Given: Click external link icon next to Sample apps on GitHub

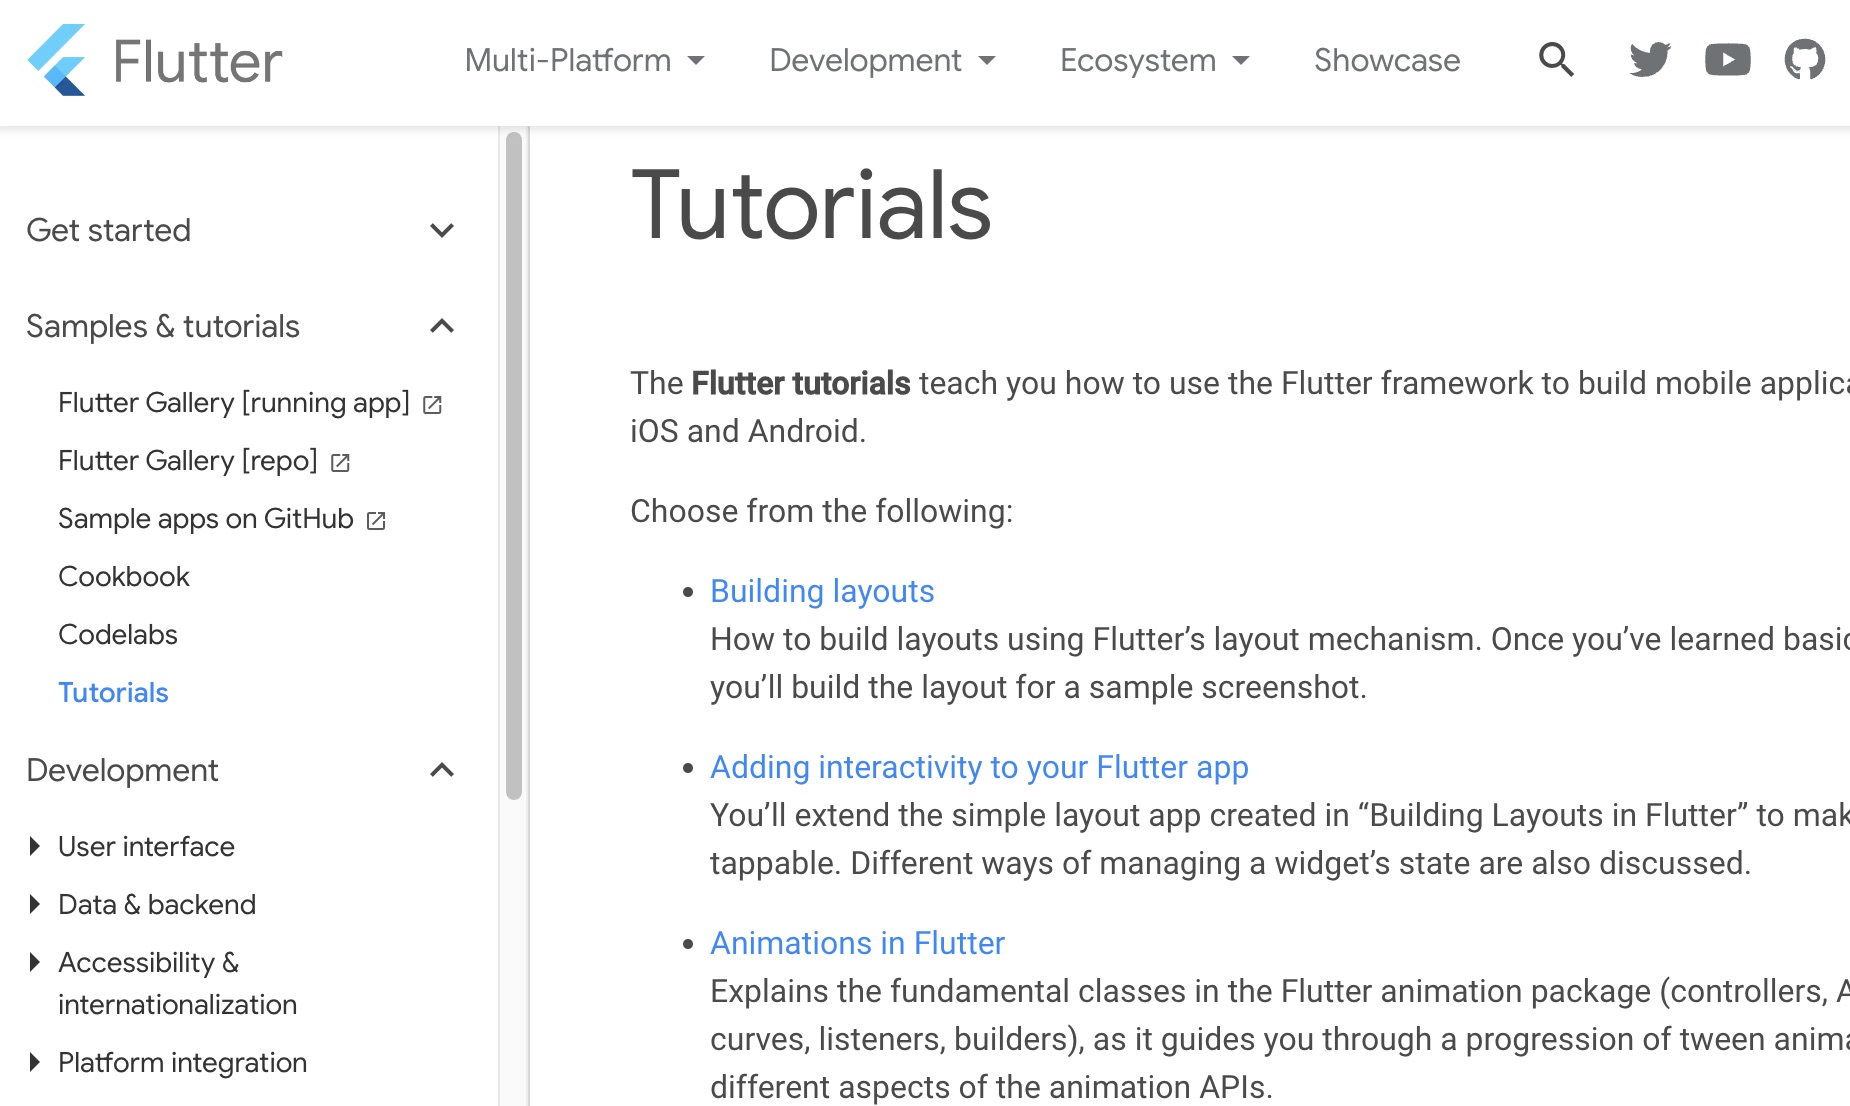Looking at the screenshot, I should point(374,520).
